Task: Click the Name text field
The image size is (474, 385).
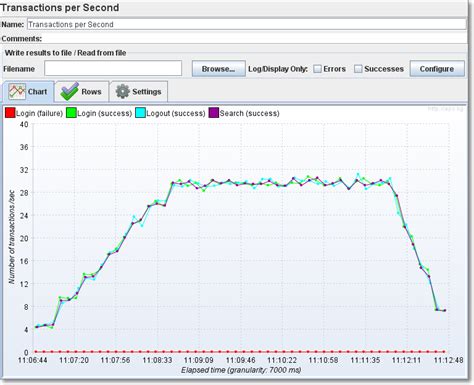Action: point(246,24)
